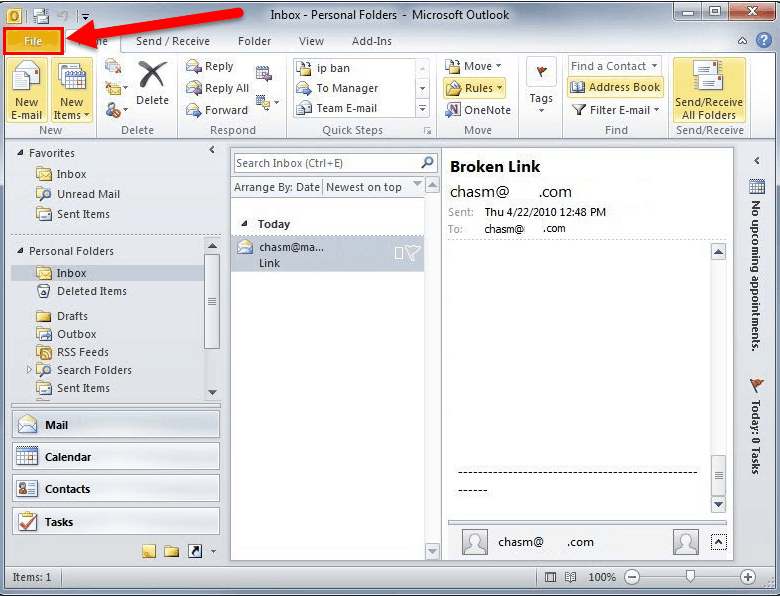Image resolution: width=780 pixels, height=597 pixels.
Task: Open the Rules dropdown
Action: 475,88
